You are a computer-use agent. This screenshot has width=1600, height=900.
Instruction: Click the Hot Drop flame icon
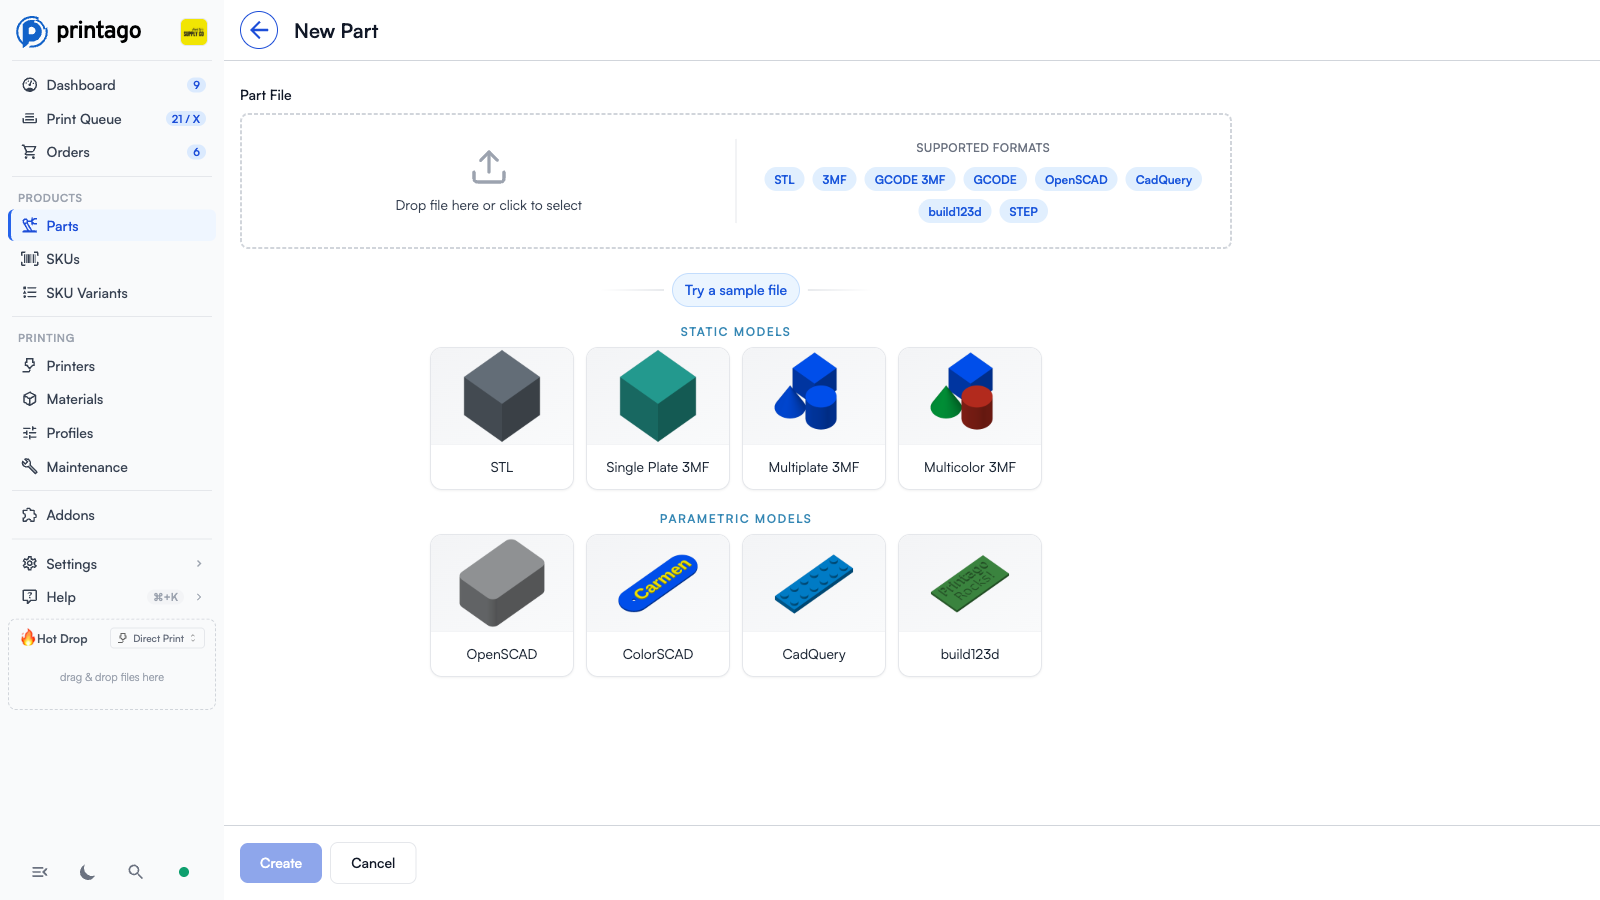click(x=28, y=638)
